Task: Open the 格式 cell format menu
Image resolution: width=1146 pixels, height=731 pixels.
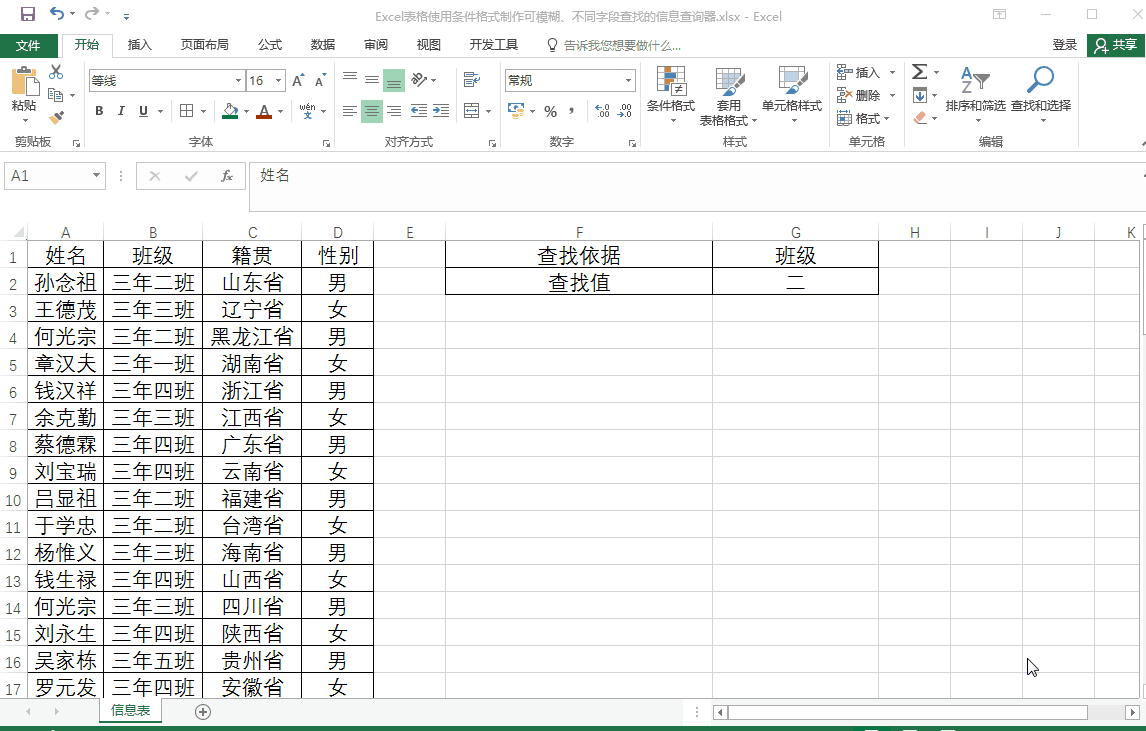Action: [x=862, y=118]
